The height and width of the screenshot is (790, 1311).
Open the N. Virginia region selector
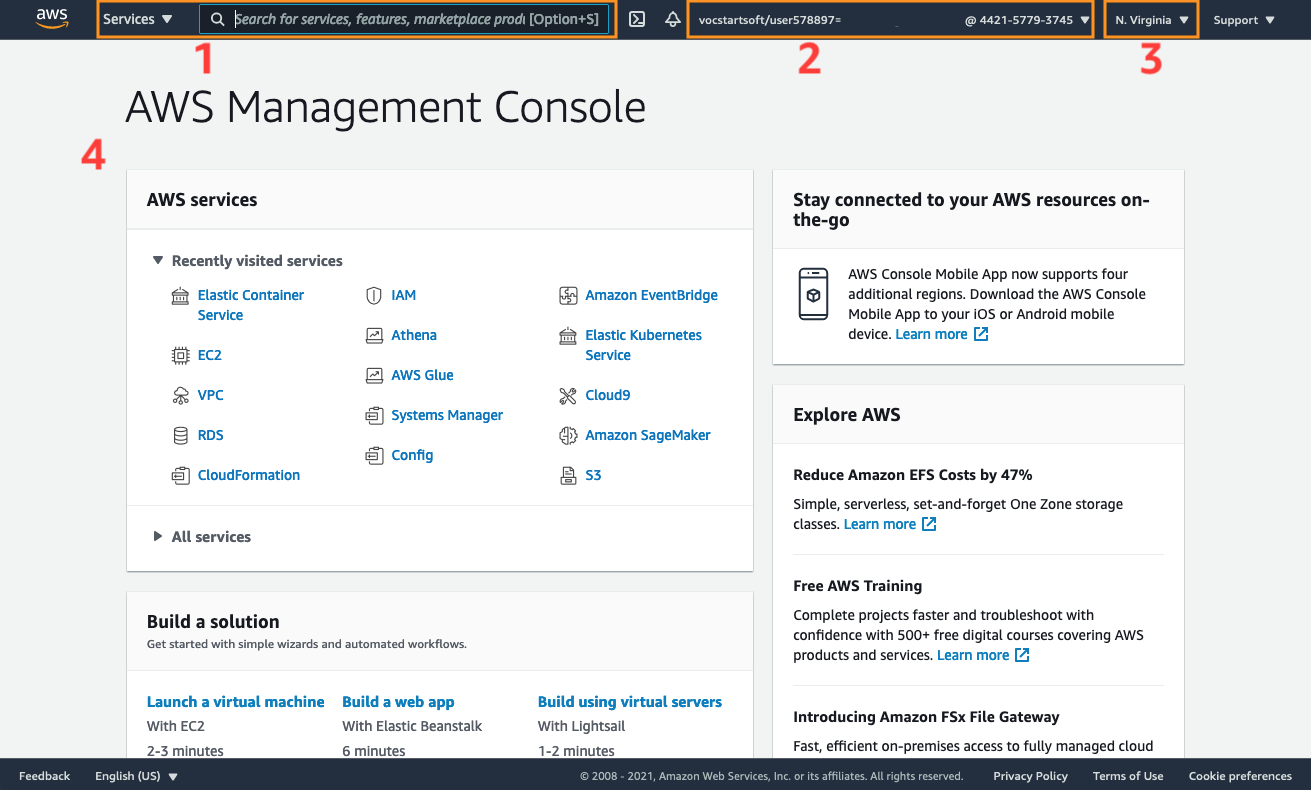[1152, 20]
